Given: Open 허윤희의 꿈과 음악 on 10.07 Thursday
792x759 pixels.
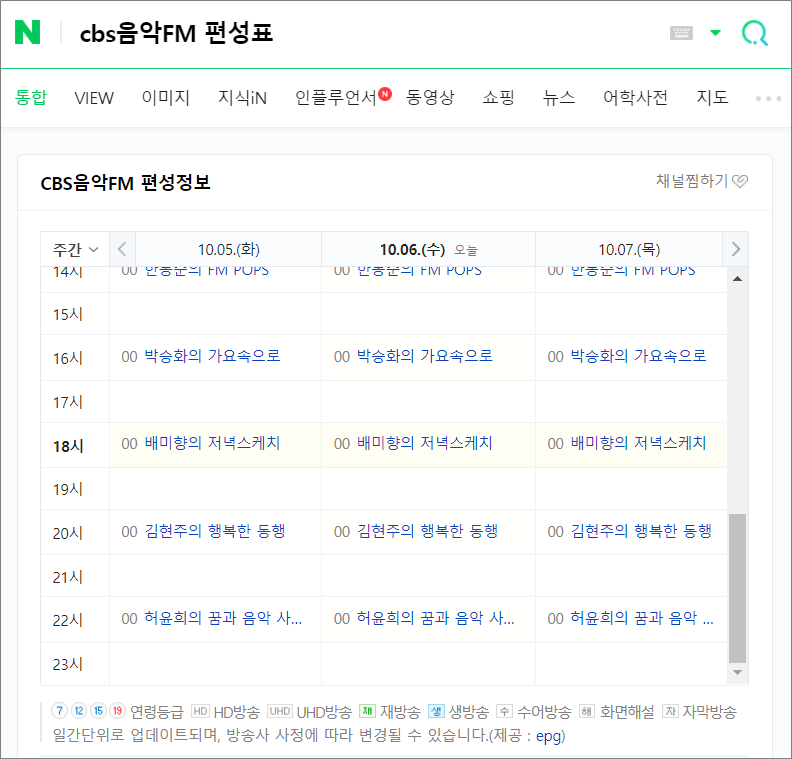Looking at the screenshot, I should coord(642,618).
